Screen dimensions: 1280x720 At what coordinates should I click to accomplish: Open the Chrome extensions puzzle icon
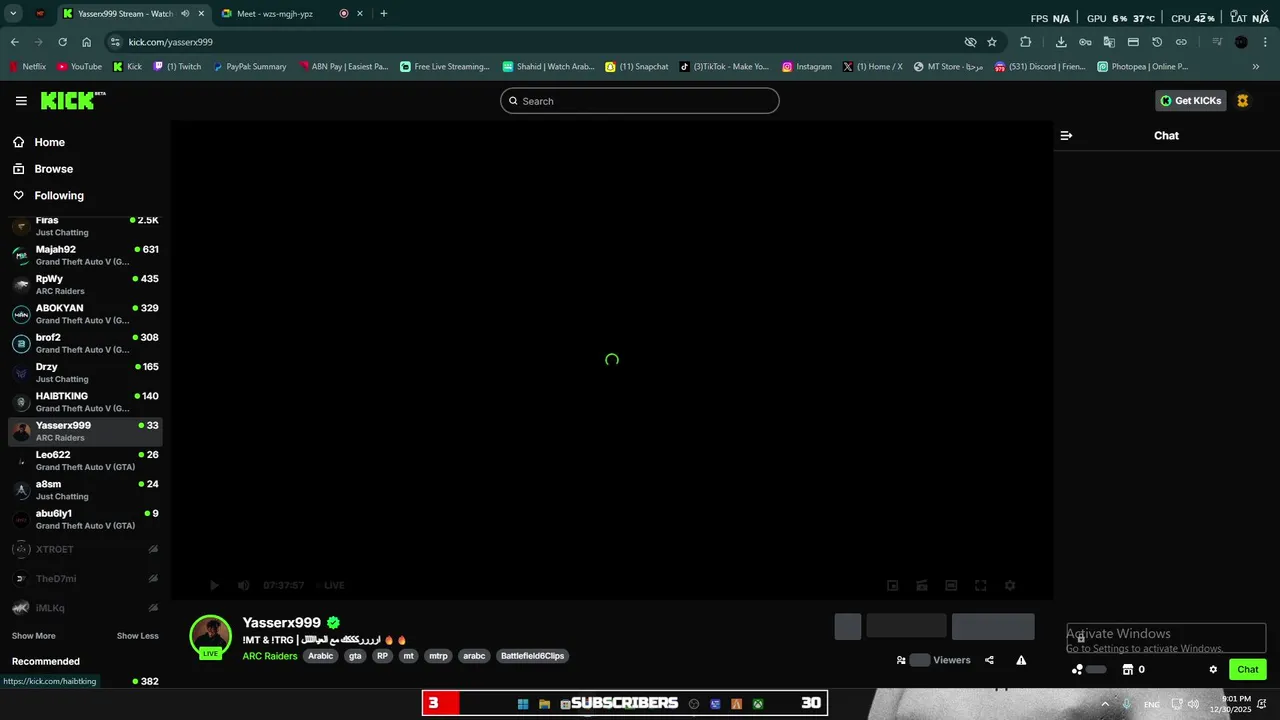click(x=1025, y=42)
